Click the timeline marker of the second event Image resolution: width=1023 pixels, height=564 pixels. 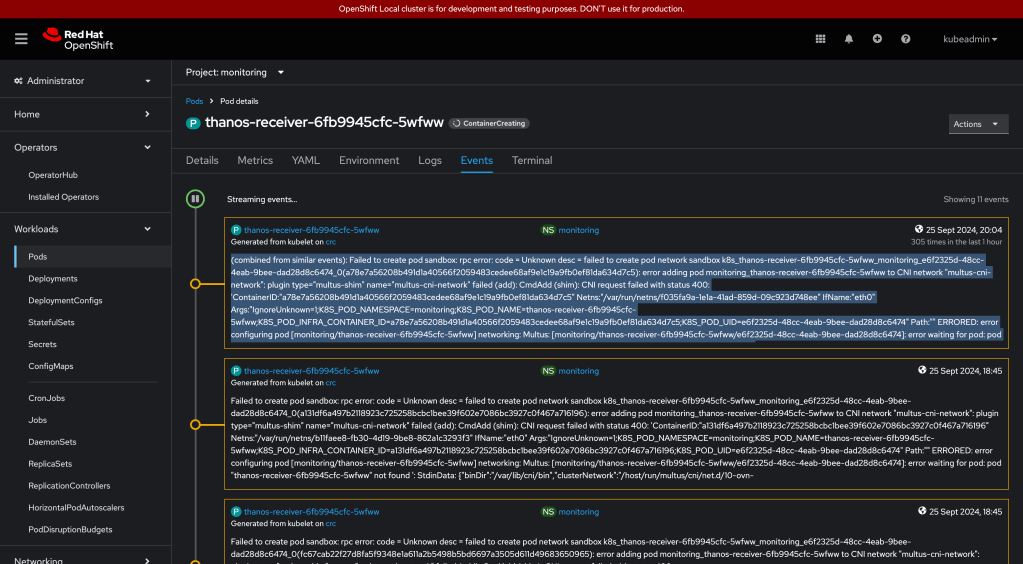(x=195, y=425)
